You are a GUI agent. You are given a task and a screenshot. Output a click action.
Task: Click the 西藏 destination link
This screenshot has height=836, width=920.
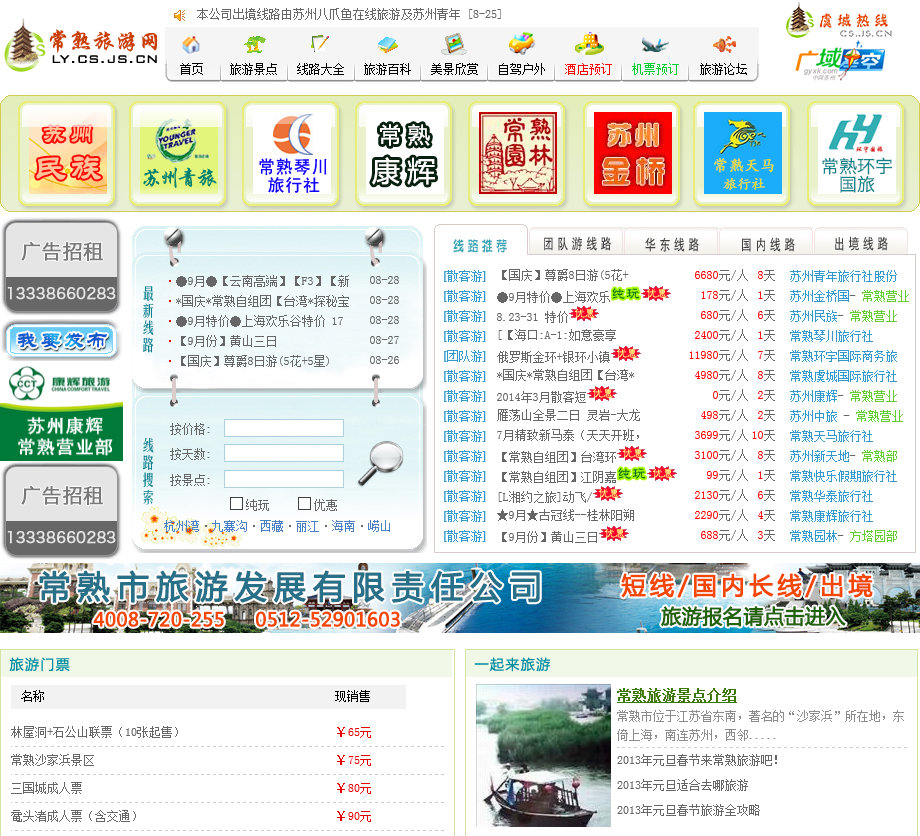tap(272, 526)
